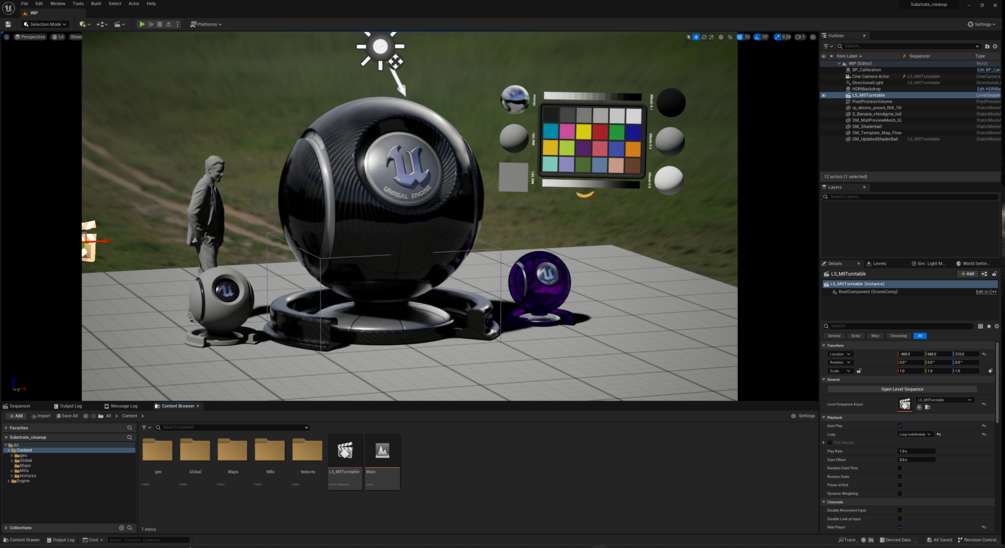This screenshot has height=548, width=1005.
Task: Click the Outliner filter funnel icon
Action: pyautogui.click(x=826, y=46)
